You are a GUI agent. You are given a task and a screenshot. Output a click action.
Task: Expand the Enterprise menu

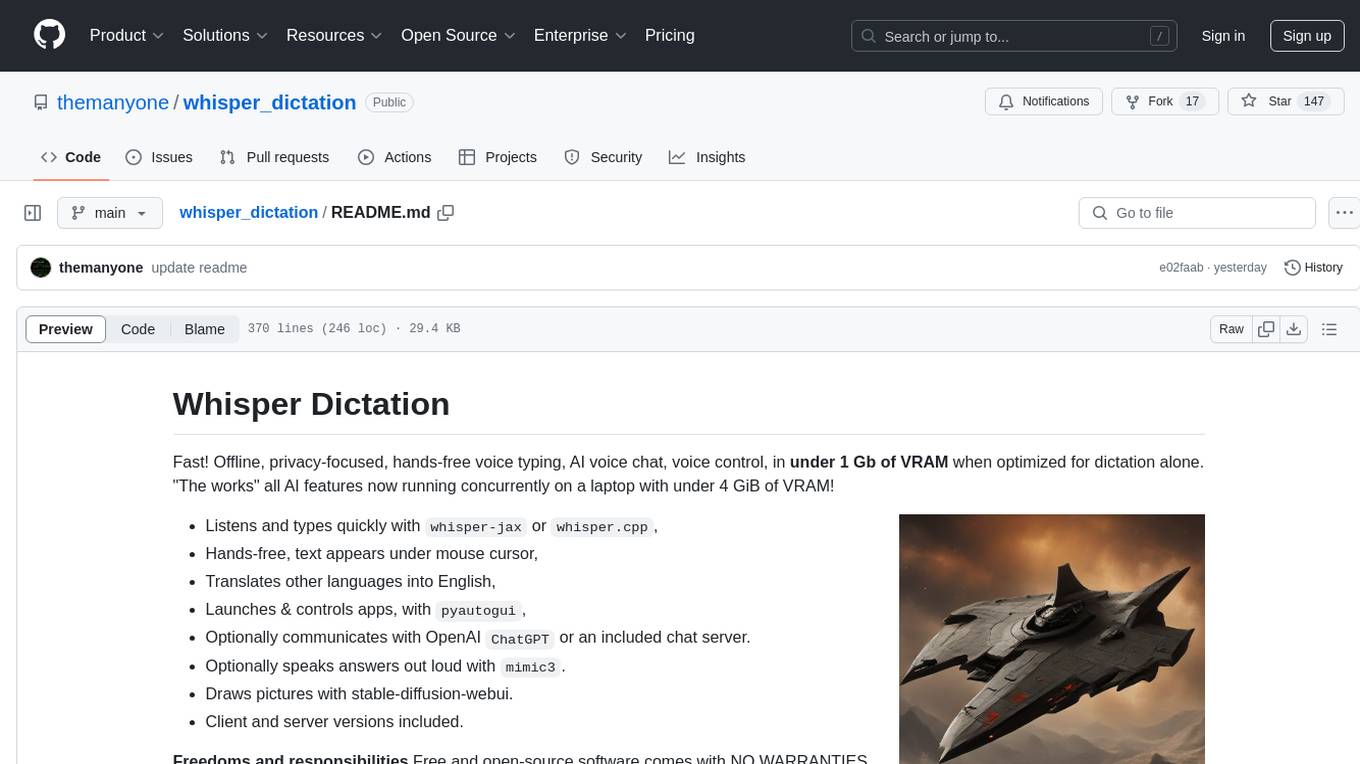[580, 35]
